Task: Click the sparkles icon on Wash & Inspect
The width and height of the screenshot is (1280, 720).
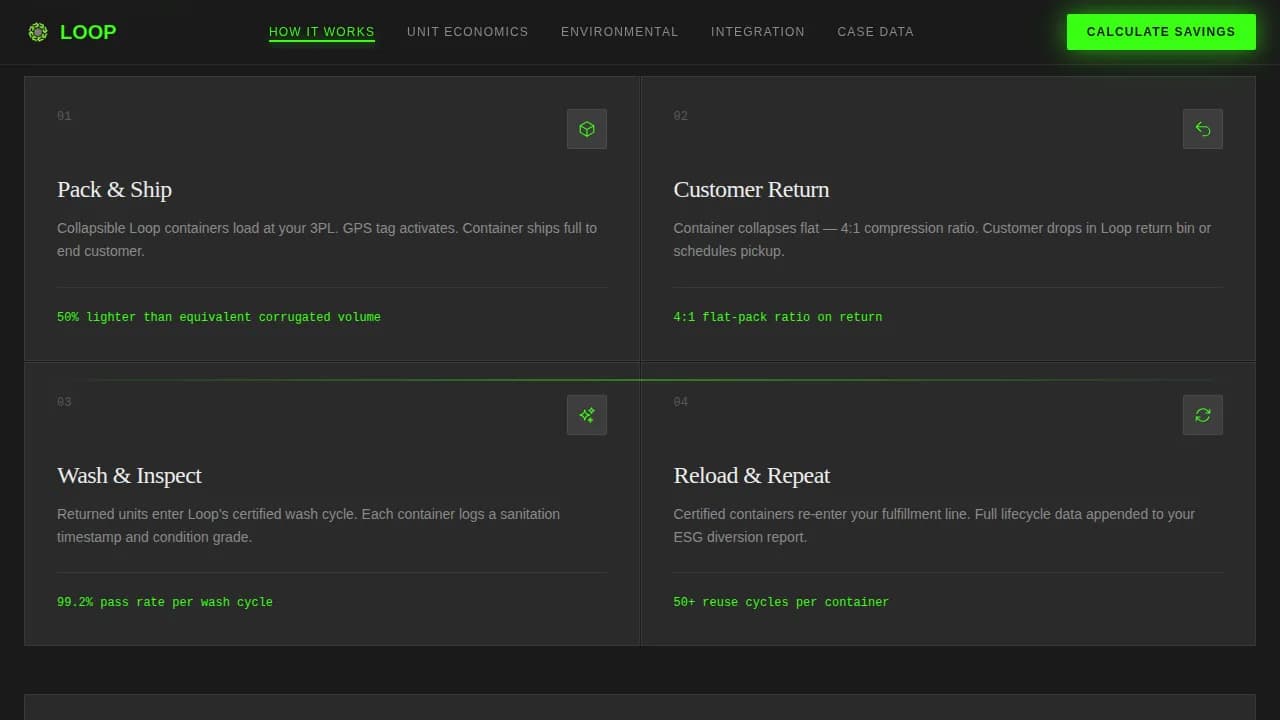Action: [587, 415]
